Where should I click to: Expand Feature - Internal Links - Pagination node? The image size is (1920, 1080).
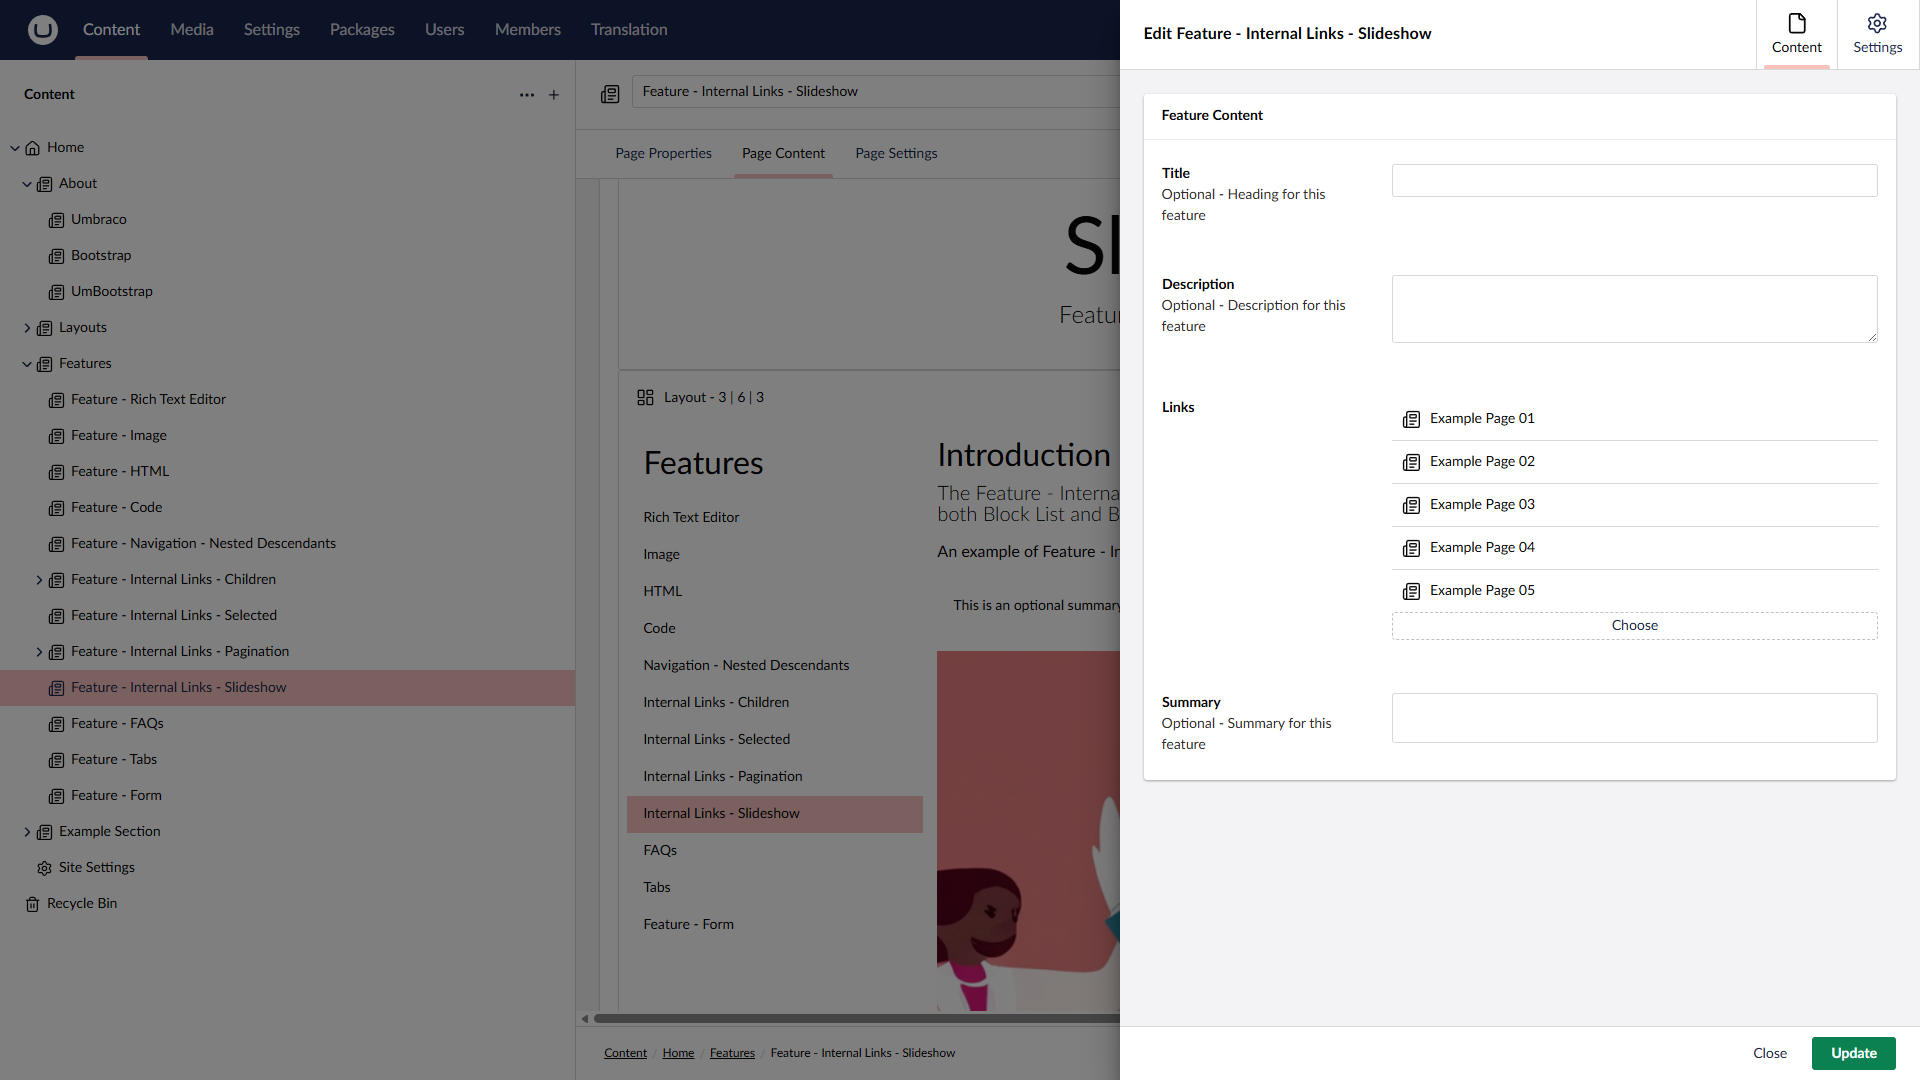pyautogui.click(x=39, y=652)
